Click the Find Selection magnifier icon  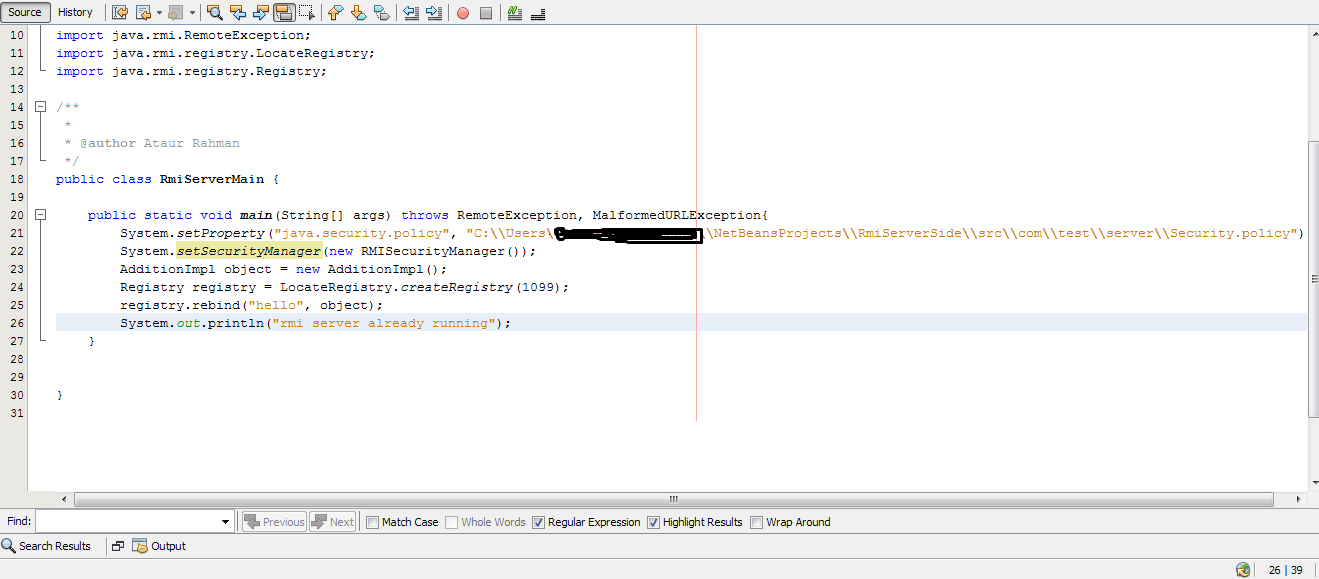click(214, 12)
